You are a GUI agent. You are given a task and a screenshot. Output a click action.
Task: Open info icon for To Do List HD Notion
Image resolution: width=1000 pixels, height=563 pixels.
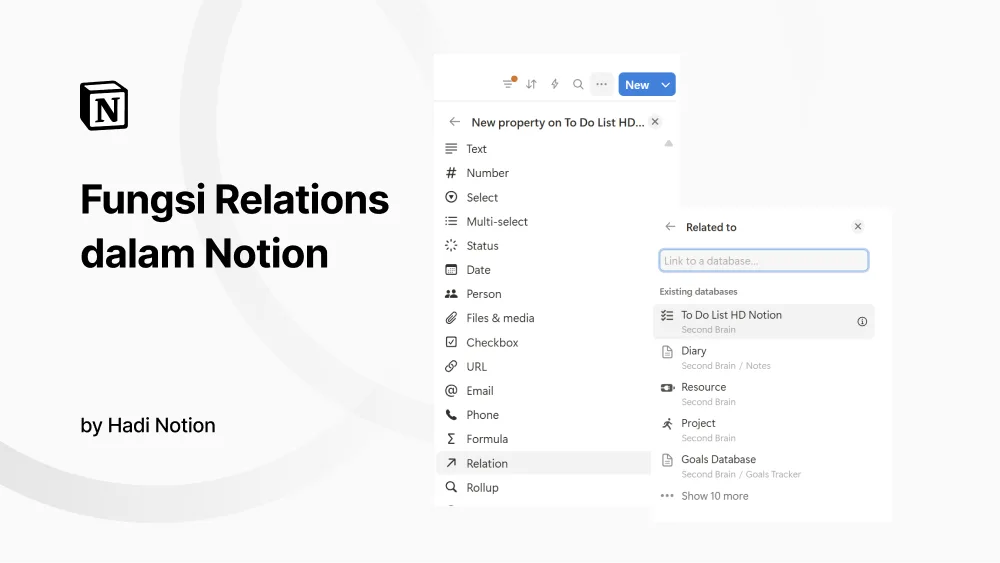point(862,321)
